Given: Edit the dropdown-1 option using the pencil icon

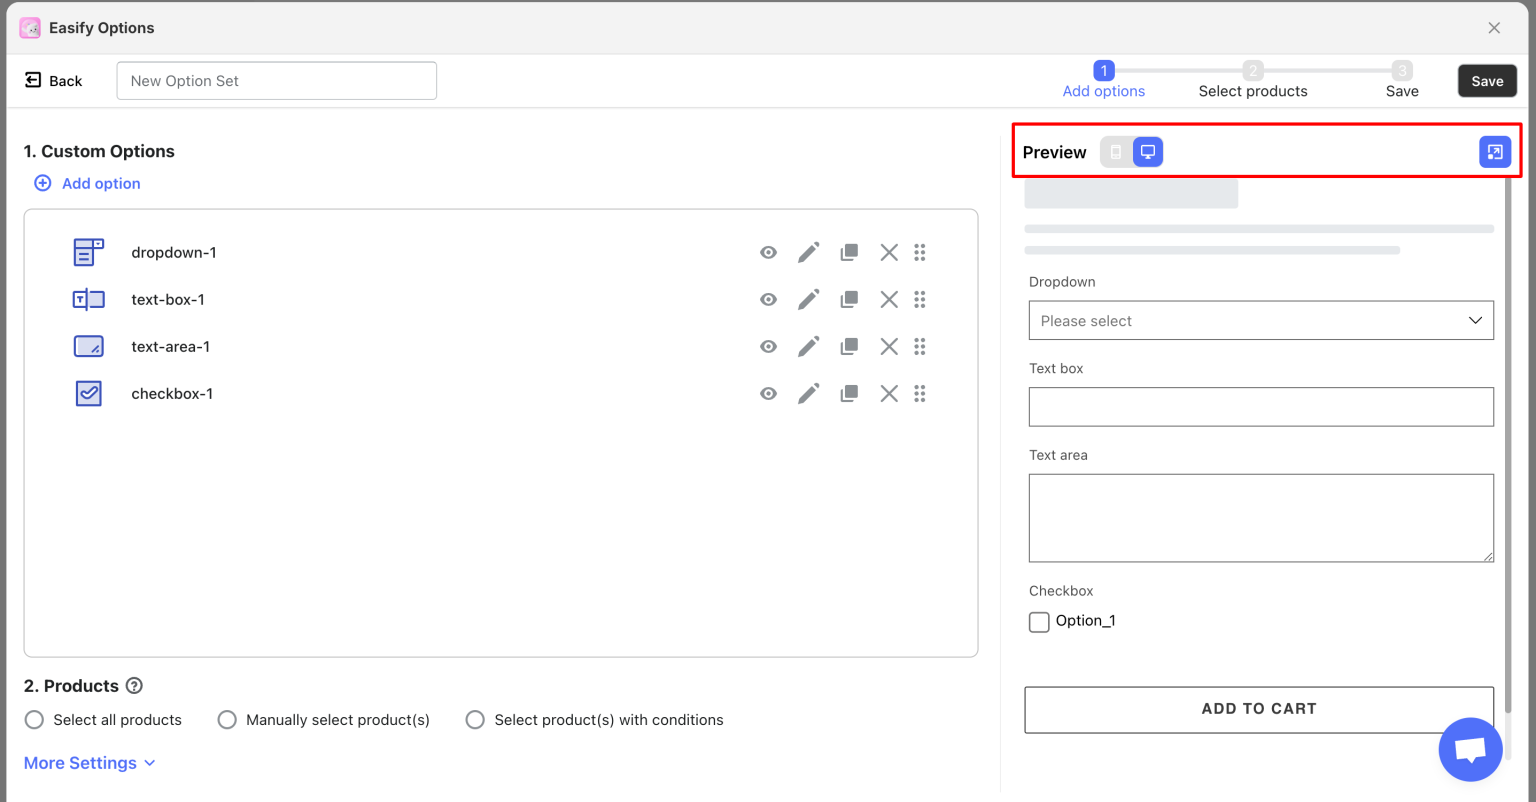Looking at the screenshot, I should (808, 252).
